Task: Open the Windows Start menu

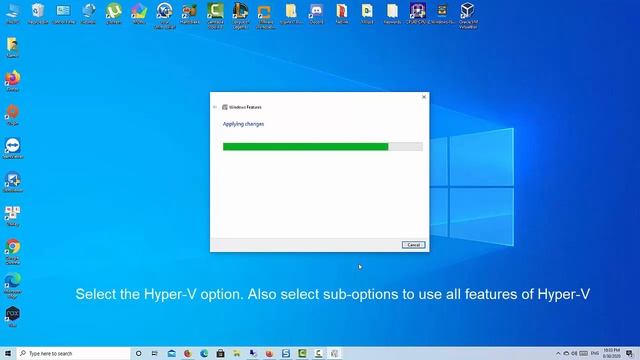Action: click(x=8, y=353)
